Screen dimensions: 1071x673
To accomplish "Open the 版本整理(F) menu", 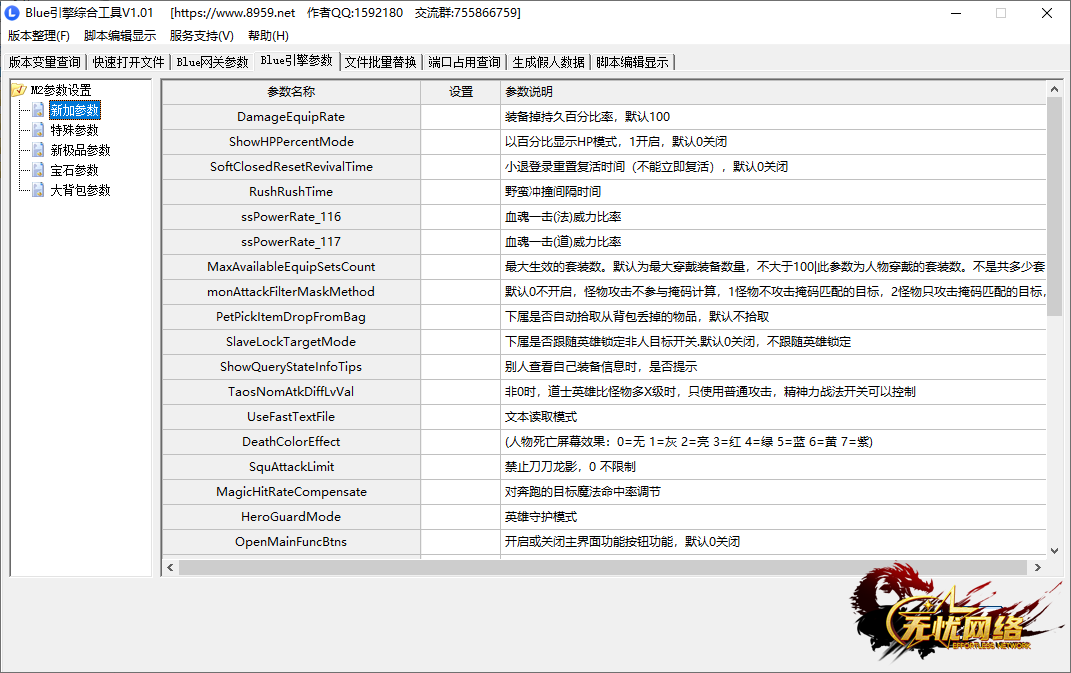I will [x=39, y=36].
